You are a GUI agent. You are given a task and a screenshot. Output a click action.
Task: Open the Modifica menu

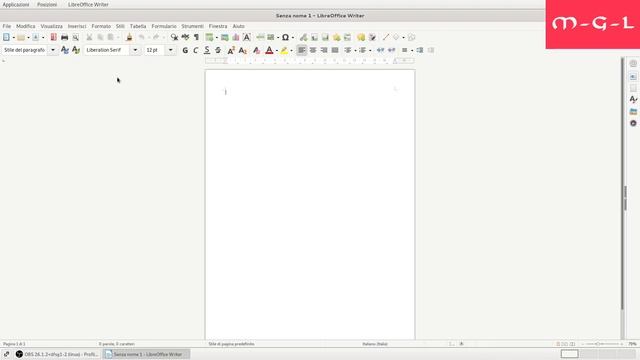pyautogui.click(x=26, y=26)
